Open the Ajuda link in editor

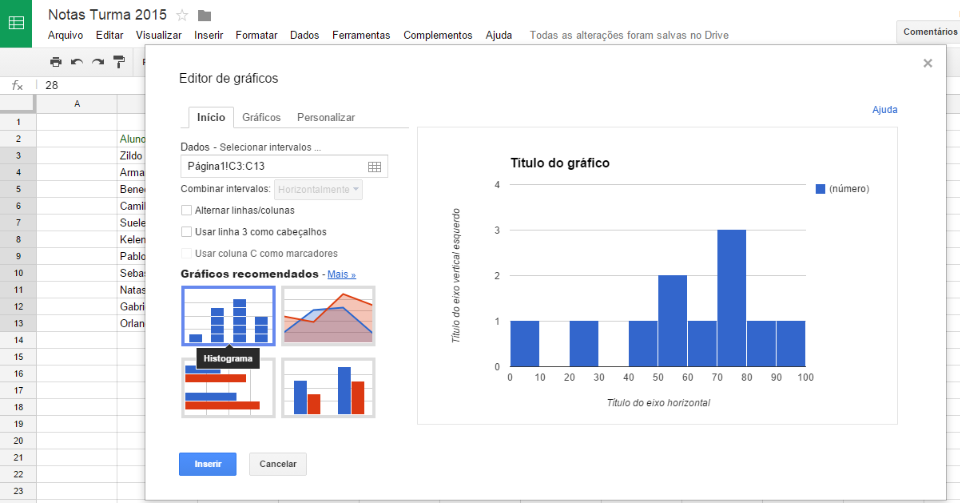click(x=884, y=110)
